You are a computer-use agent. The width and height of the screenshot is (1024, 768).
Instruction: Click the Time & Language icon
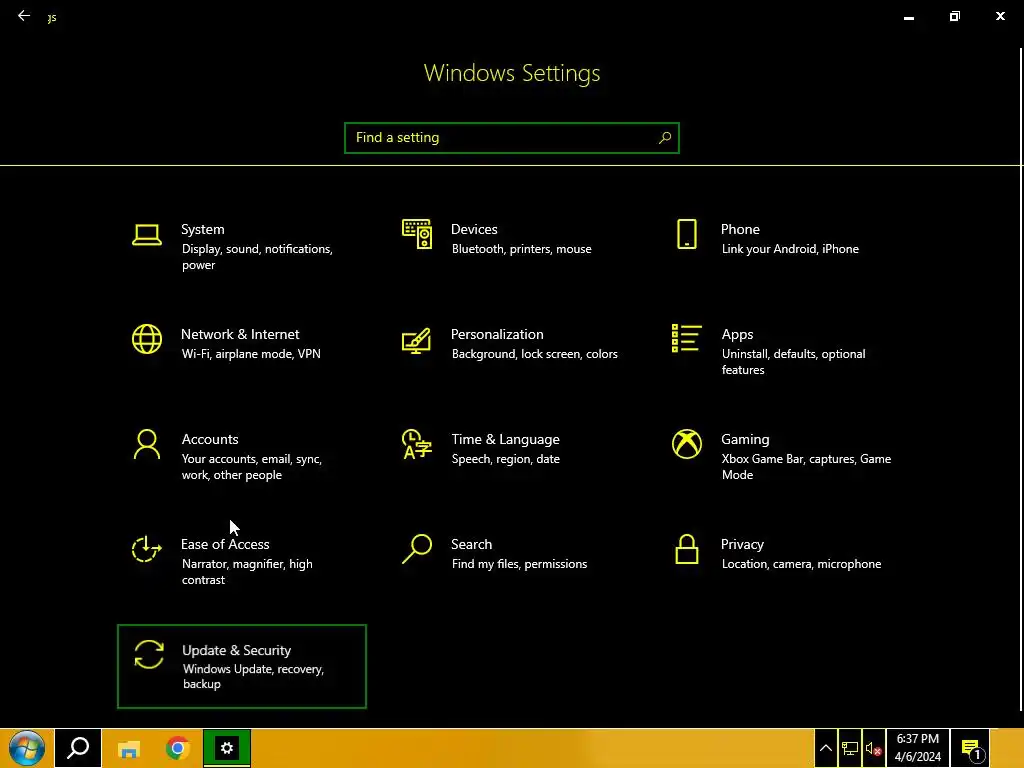coord(417,444)
